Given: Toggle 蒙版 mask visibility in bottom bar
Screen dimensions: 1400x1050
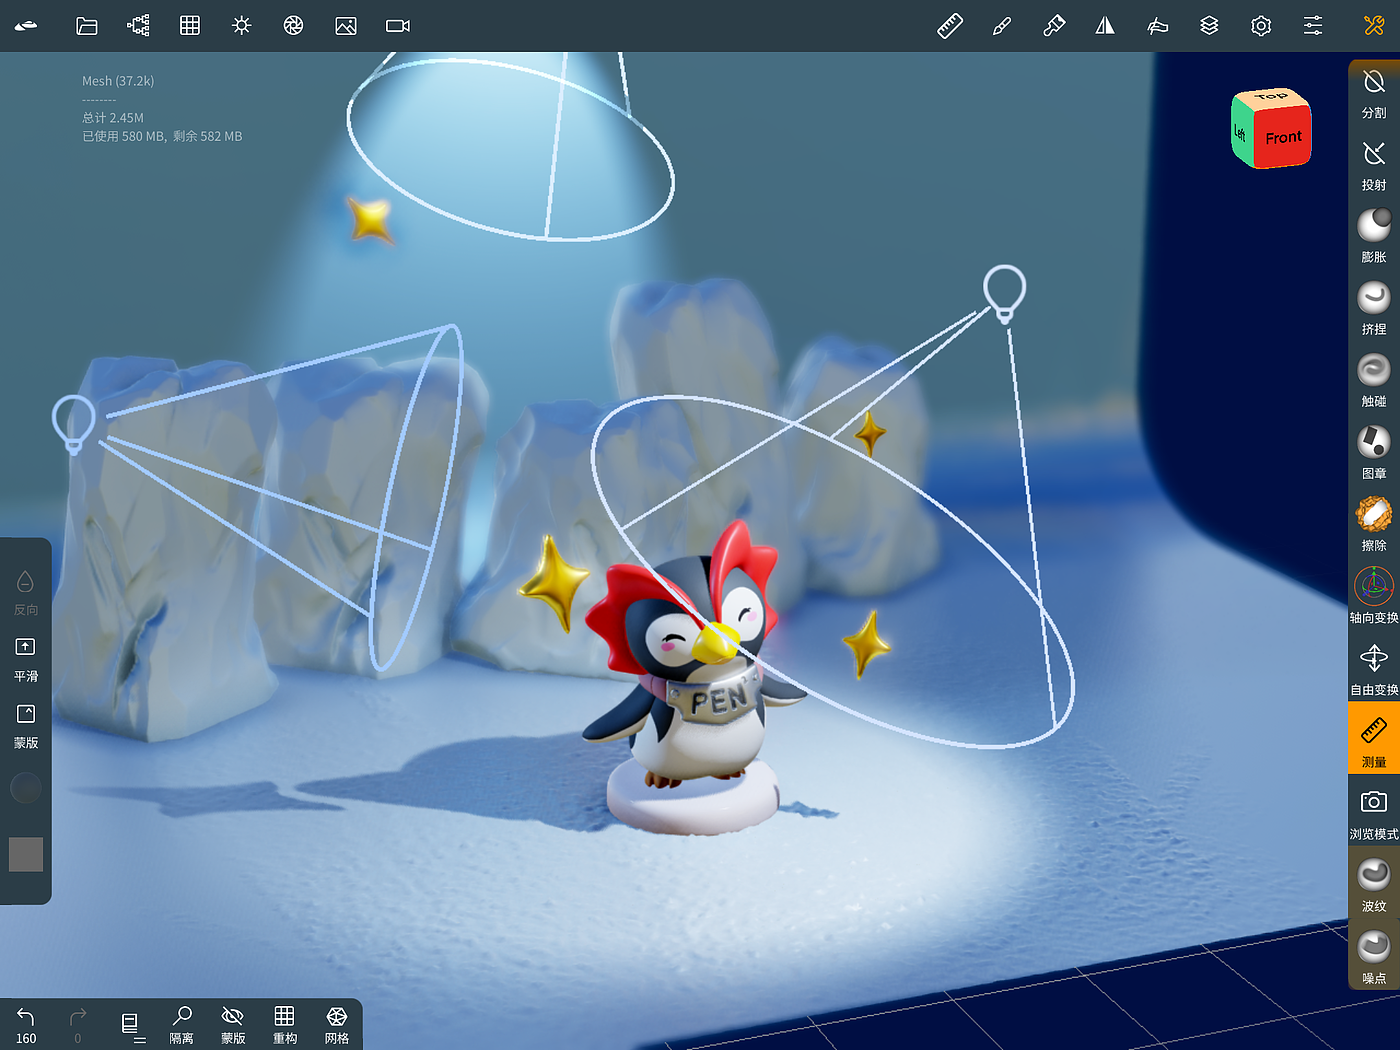Looking at the screenshot, I should (233, 1025).
